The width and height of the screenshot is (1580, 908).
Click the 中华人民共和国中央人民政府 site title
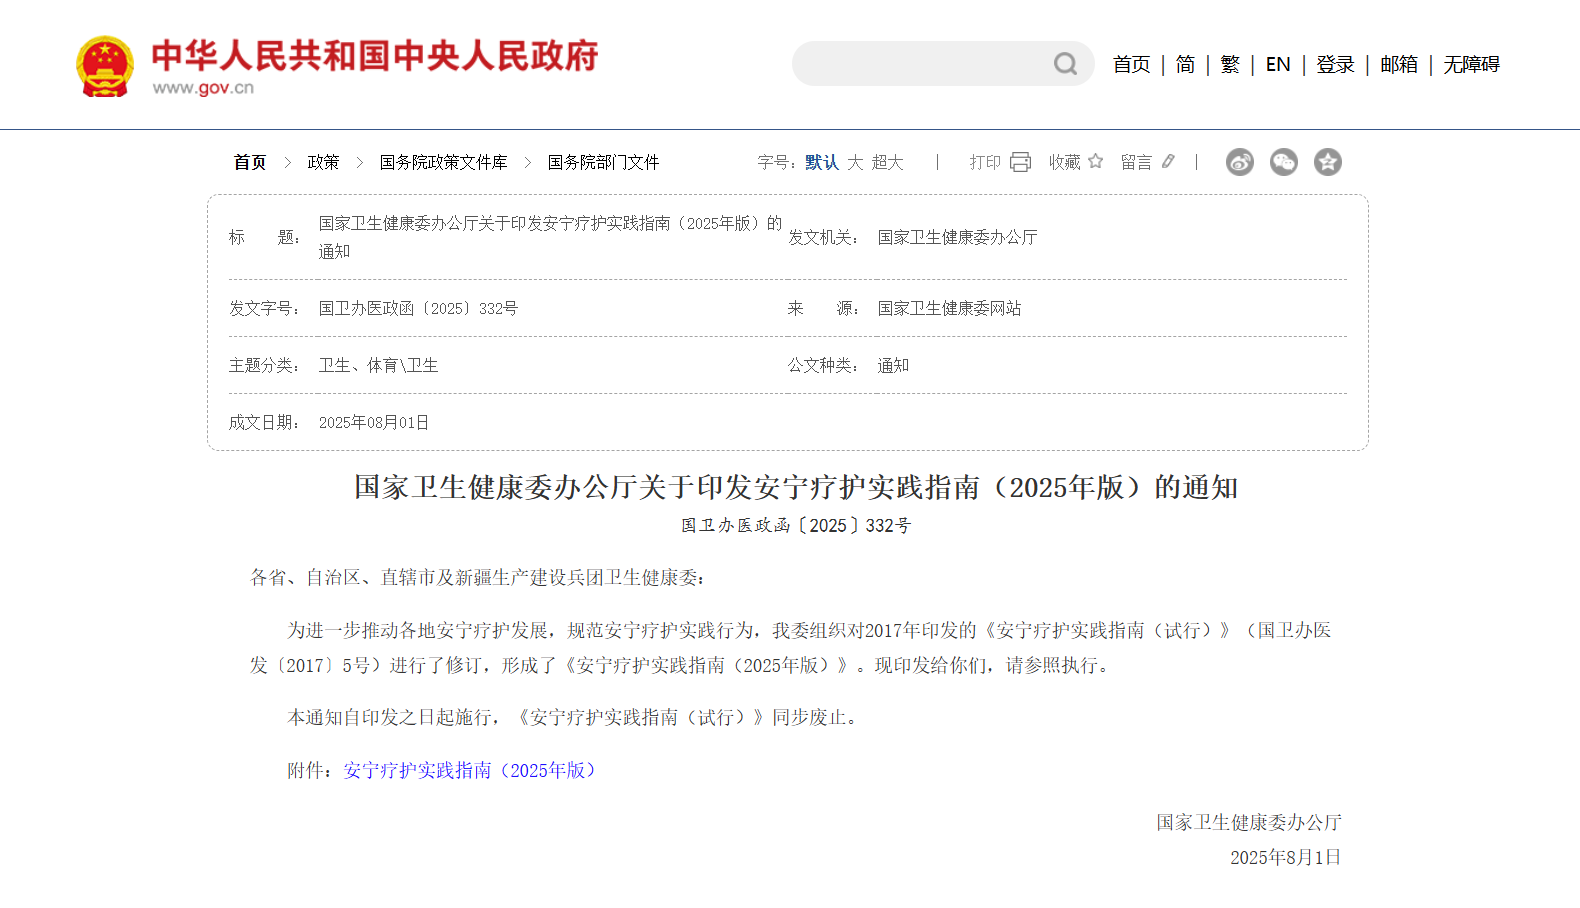click(x=375, y=56)
